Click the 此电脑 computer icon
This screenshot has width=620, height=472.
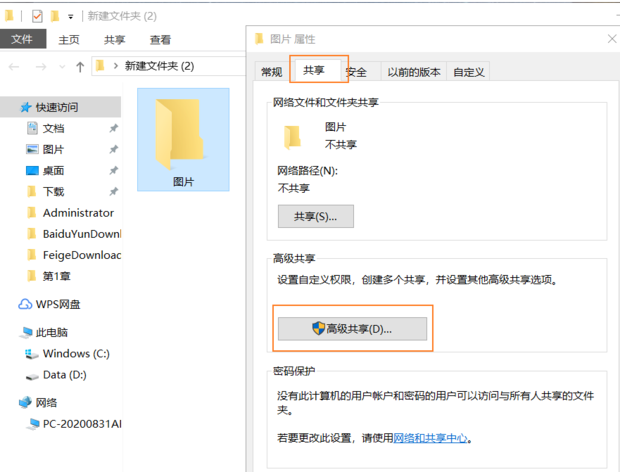(26, 332)
